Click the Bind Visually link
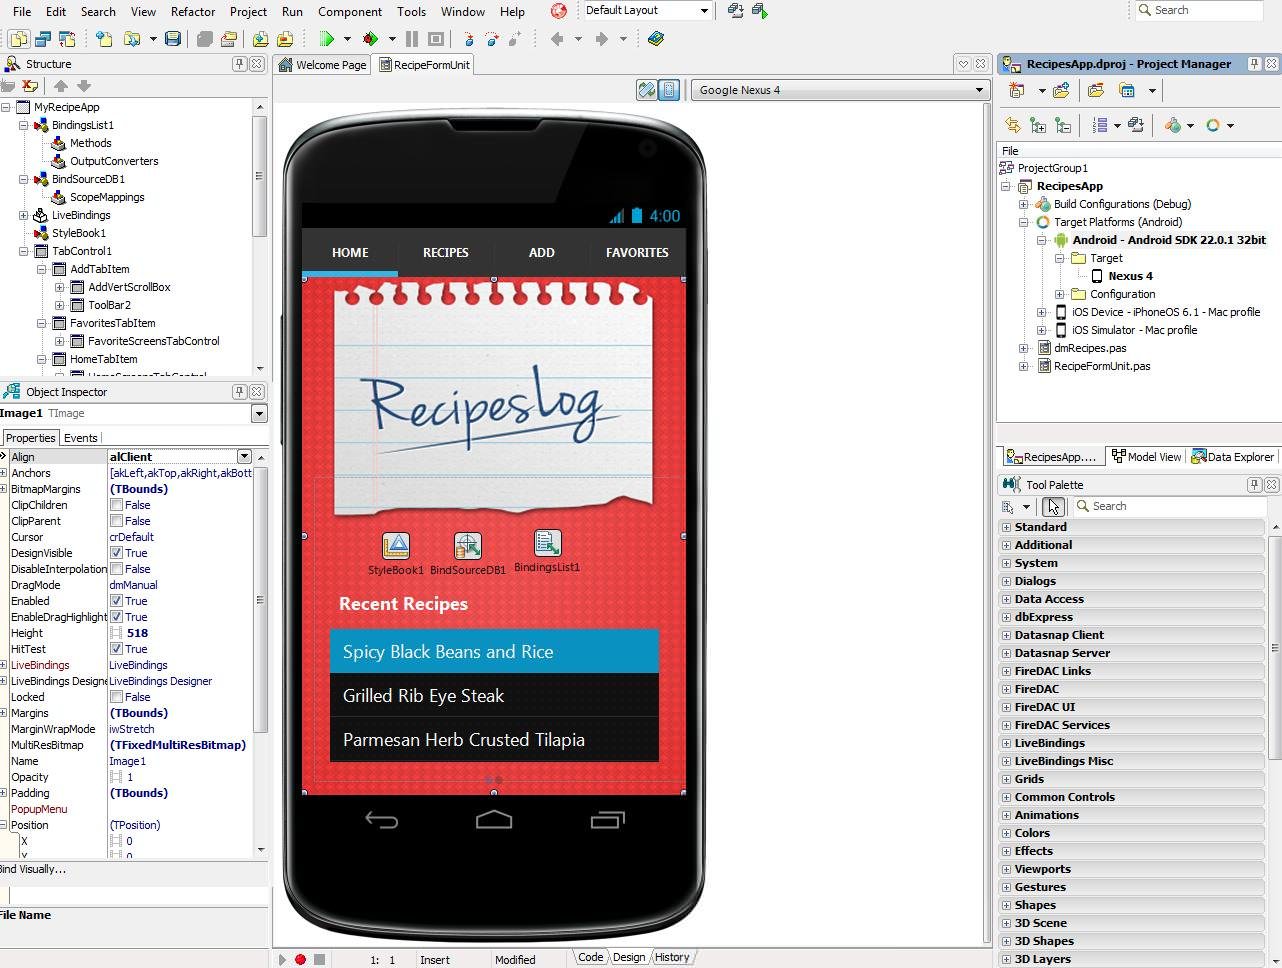The height and width of the screenshot is (968, 1282). [x=33, y=869]
